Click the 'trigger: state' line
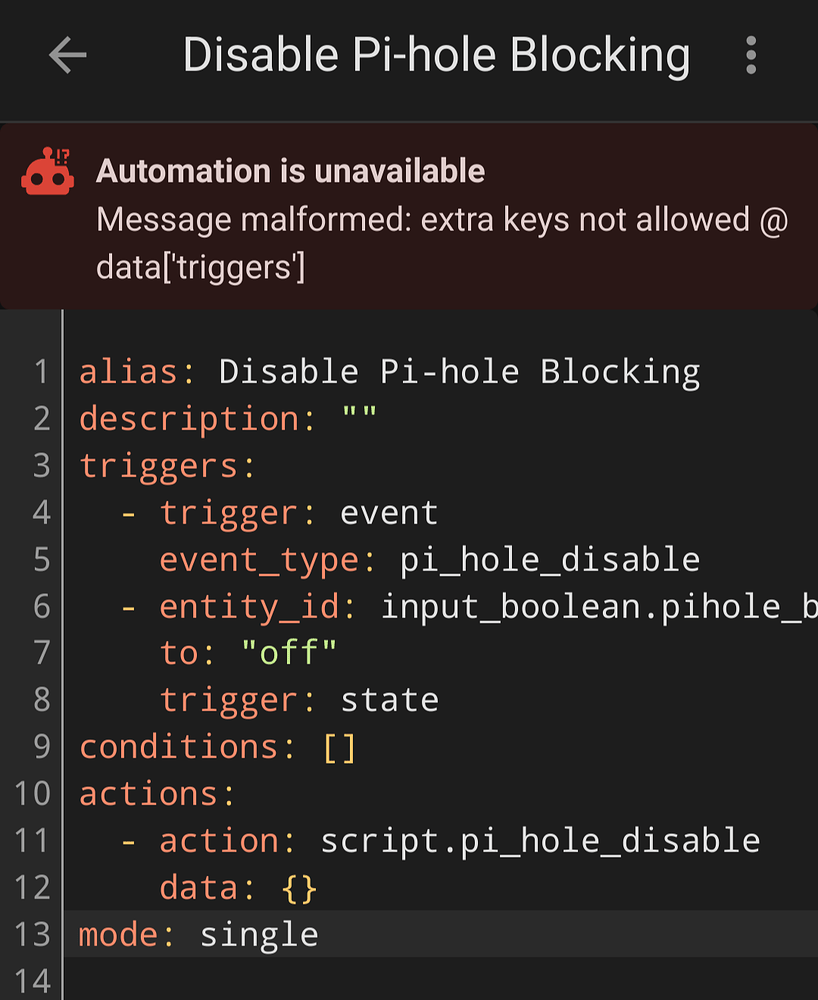Screen dimensions: 818x1000 click(x=300, y=699)
